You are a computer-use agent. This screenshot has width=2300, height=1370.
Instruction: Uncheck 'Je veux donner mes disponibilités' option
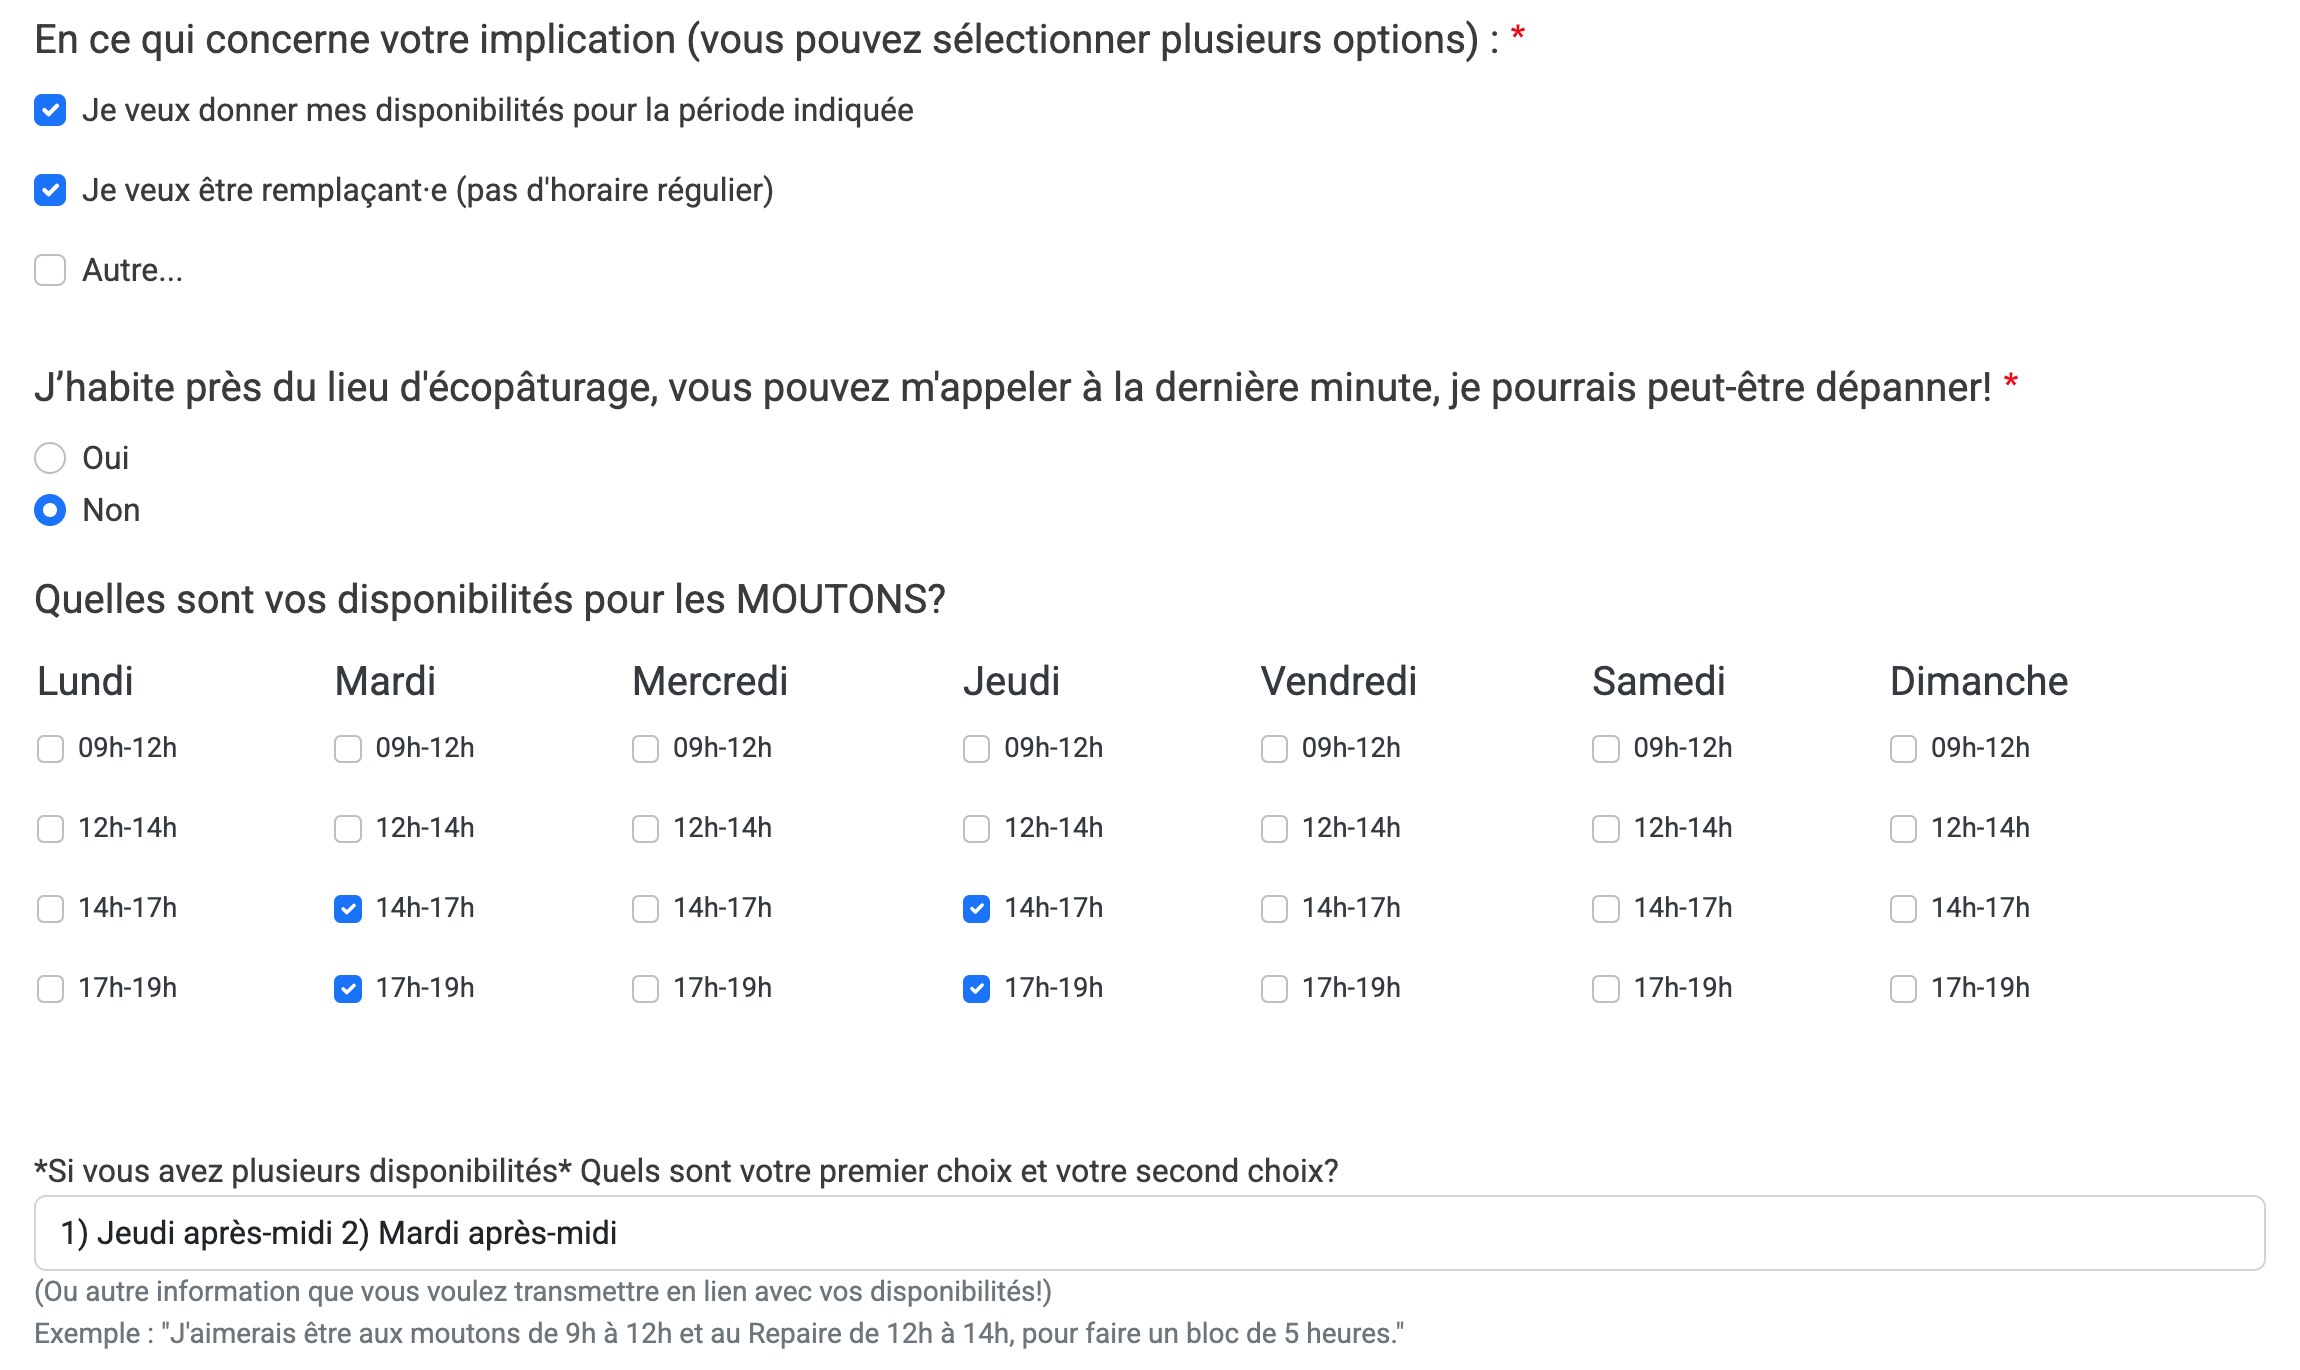pyautogui.click(x=50, y=110)
